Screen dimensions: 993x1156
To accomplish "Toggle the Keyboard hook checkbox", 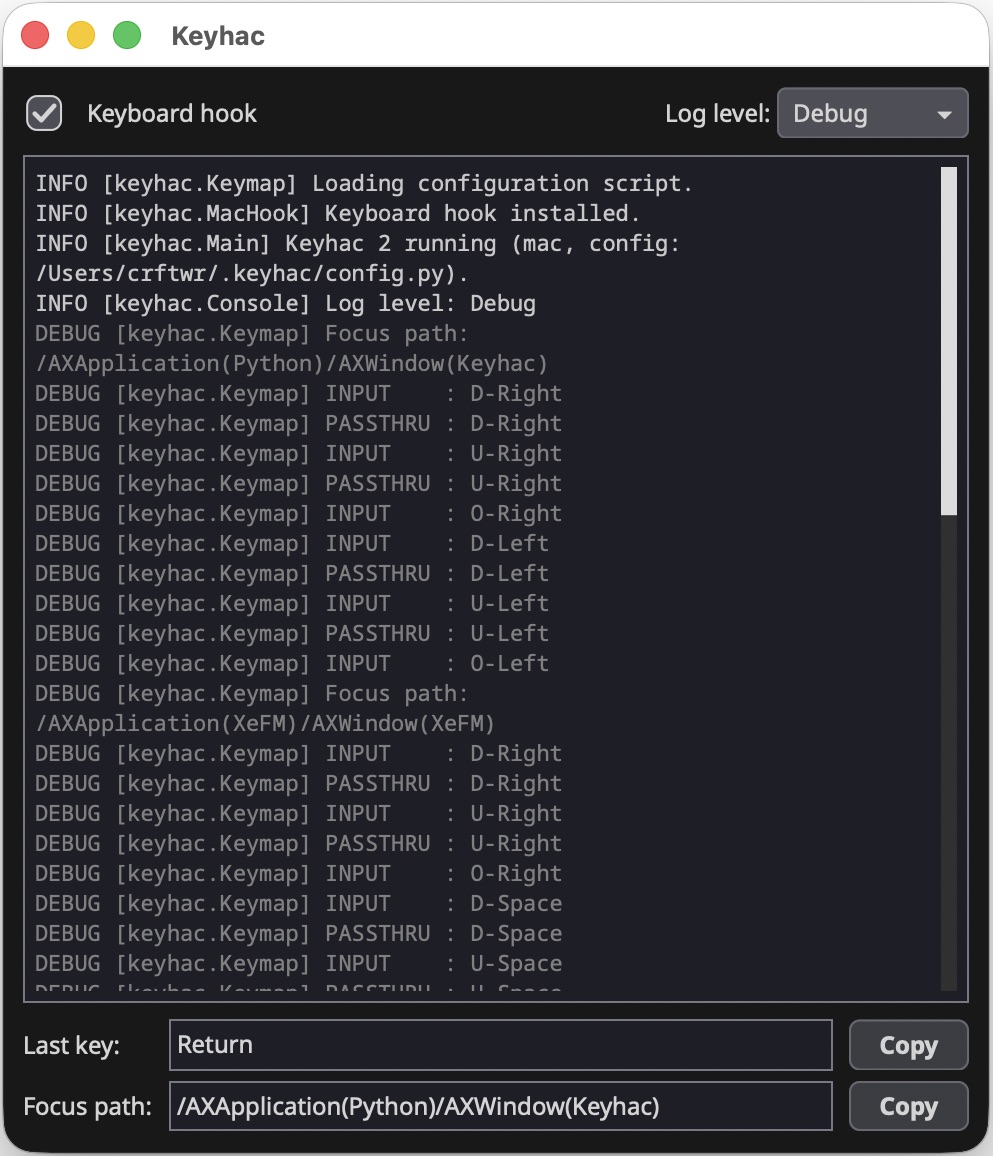I will pos(43,114).
